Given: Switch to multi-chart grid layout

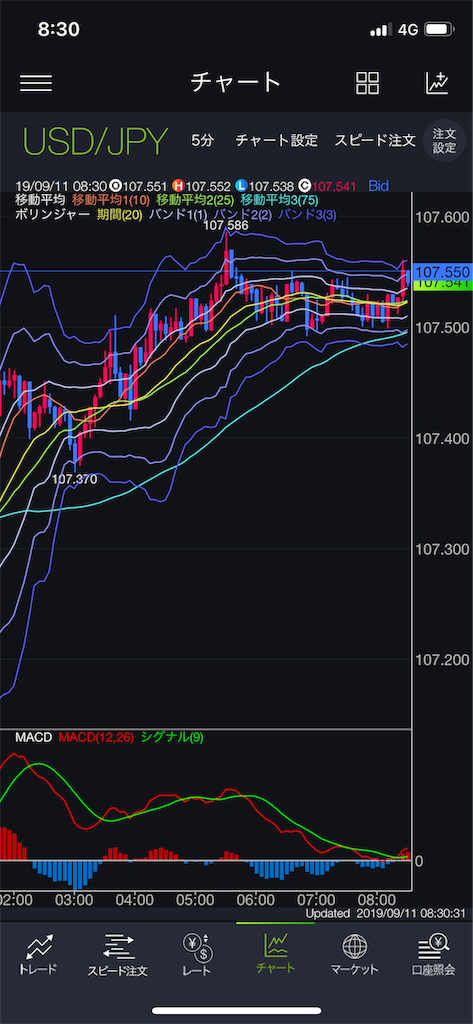Looking at the screenshot, I should (x=367, y=84).
